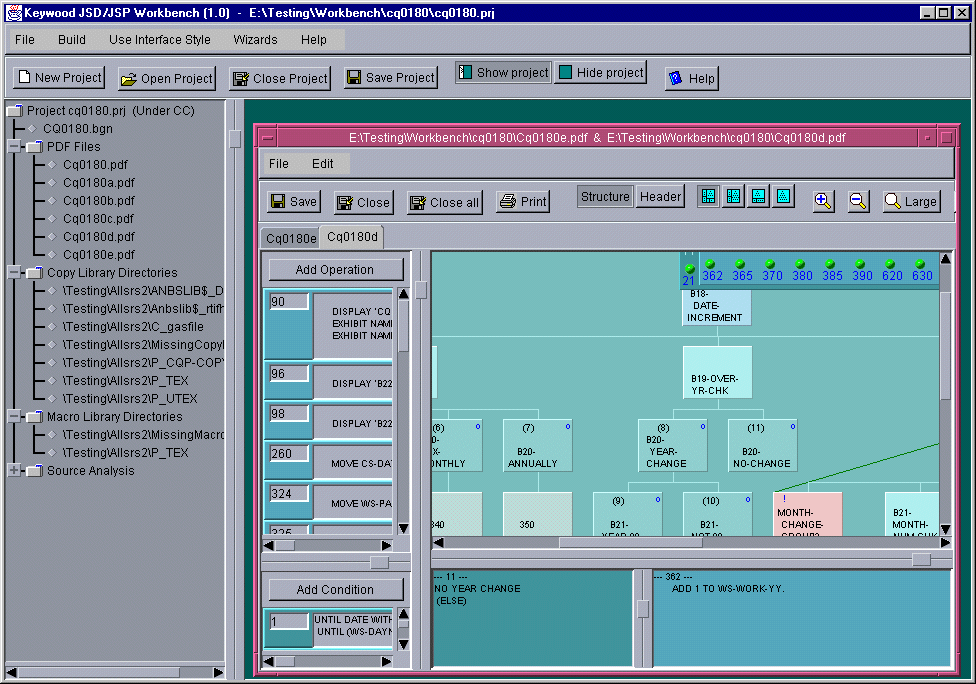Click the structure diagram horizontal scrollbar thumb
This screenshot has height=684, width=976.
pos(631,543)
